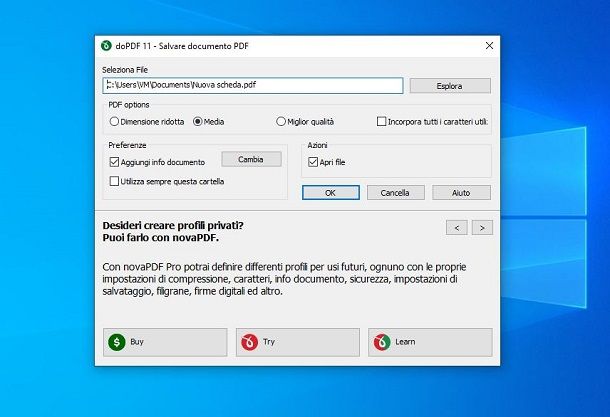Click the 'Azioni' group label
The height and width of the screenshot is (417, 610).
(317, 145)
